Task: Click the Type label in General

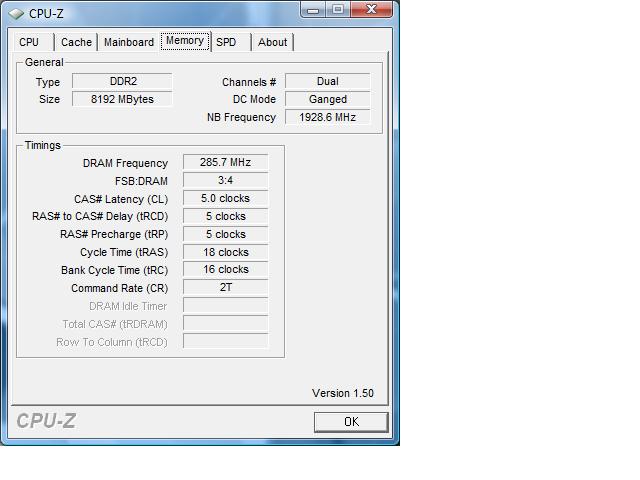Action: click(x=48, y=82)
